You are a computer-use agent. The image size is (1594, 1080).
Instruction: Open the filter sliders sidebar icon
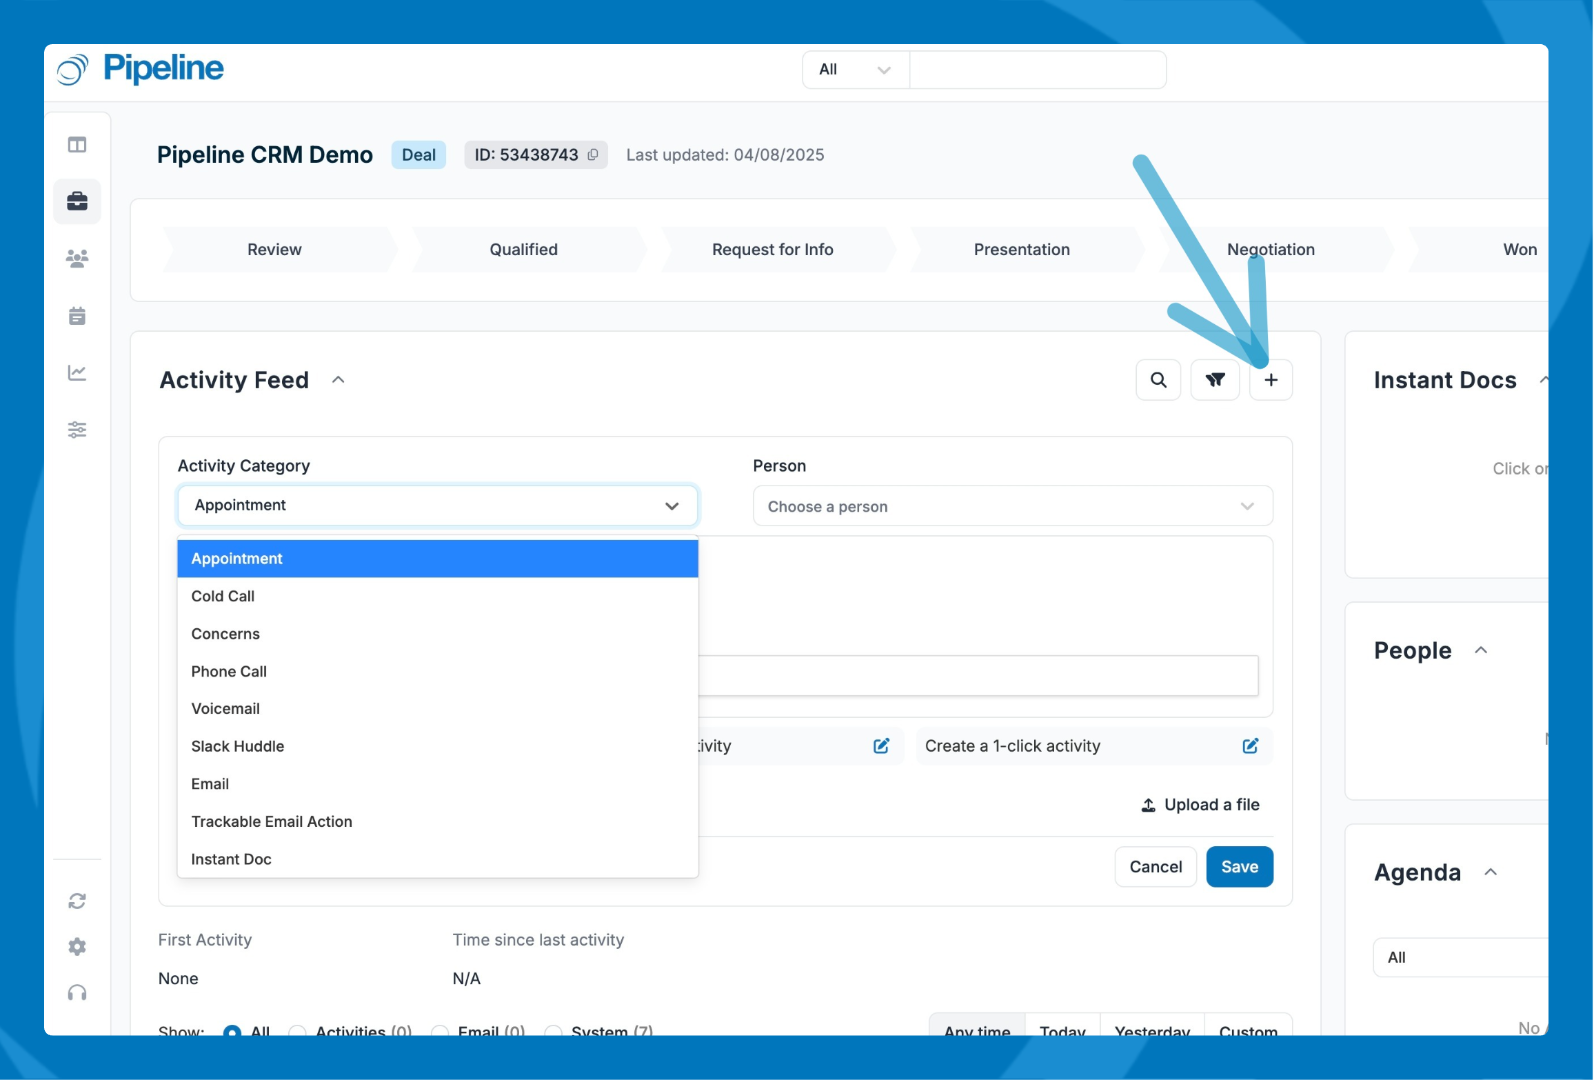[x=77, y=430]
